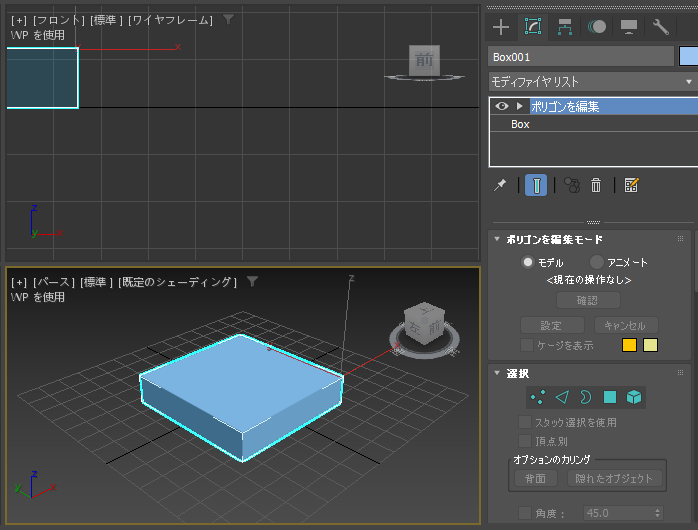
Task: Select Polygon sub-object level icon
Action: [610, 397]
